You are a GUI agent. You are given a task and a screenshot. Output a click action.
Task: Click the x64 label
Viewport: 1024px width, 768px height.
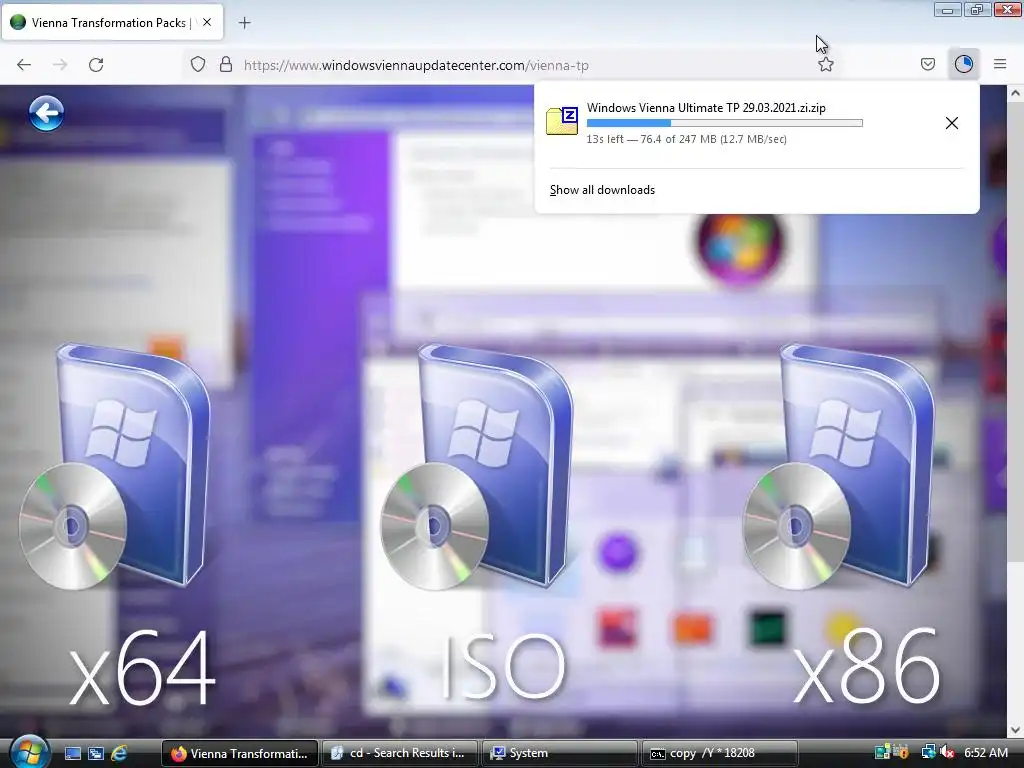[142, 668]
